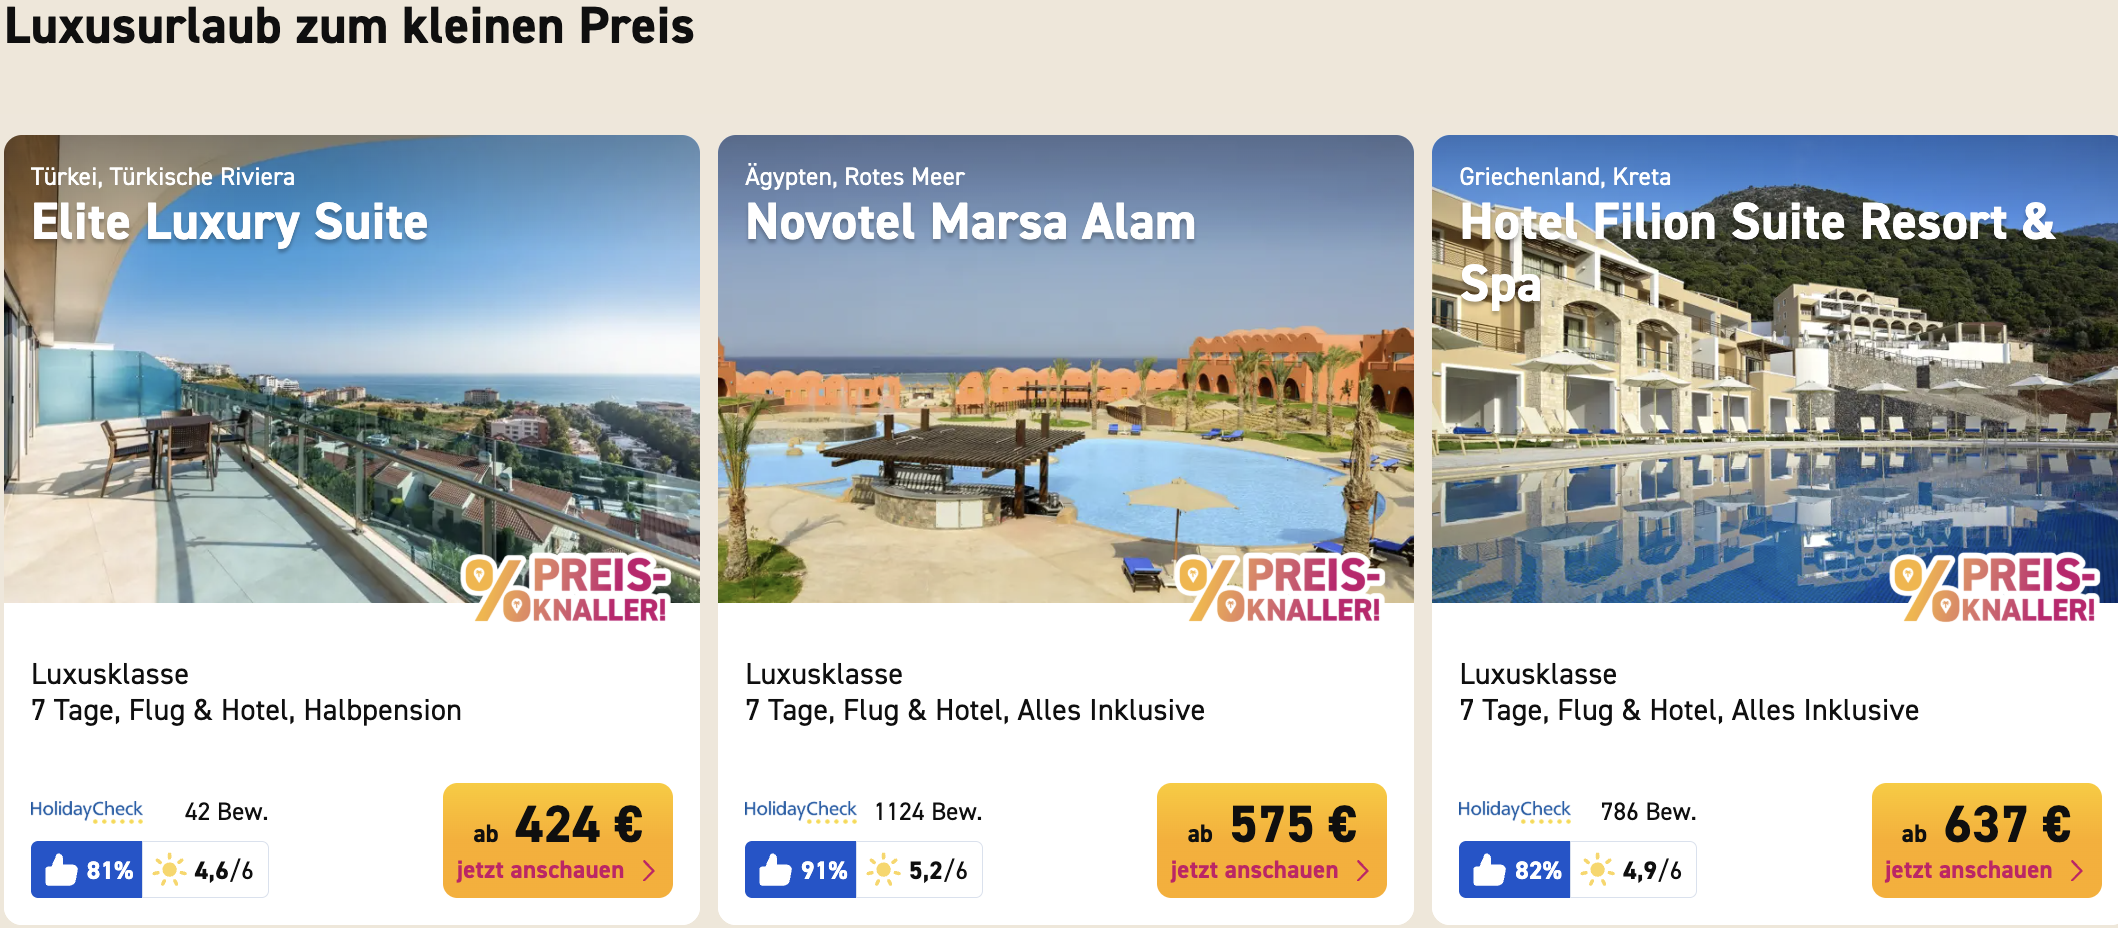The height and width of the screenshot is (928, 2118).
Task: Click the sun icon next to 4,6/6
Action: pyautogui.click(x=169, y=870)
